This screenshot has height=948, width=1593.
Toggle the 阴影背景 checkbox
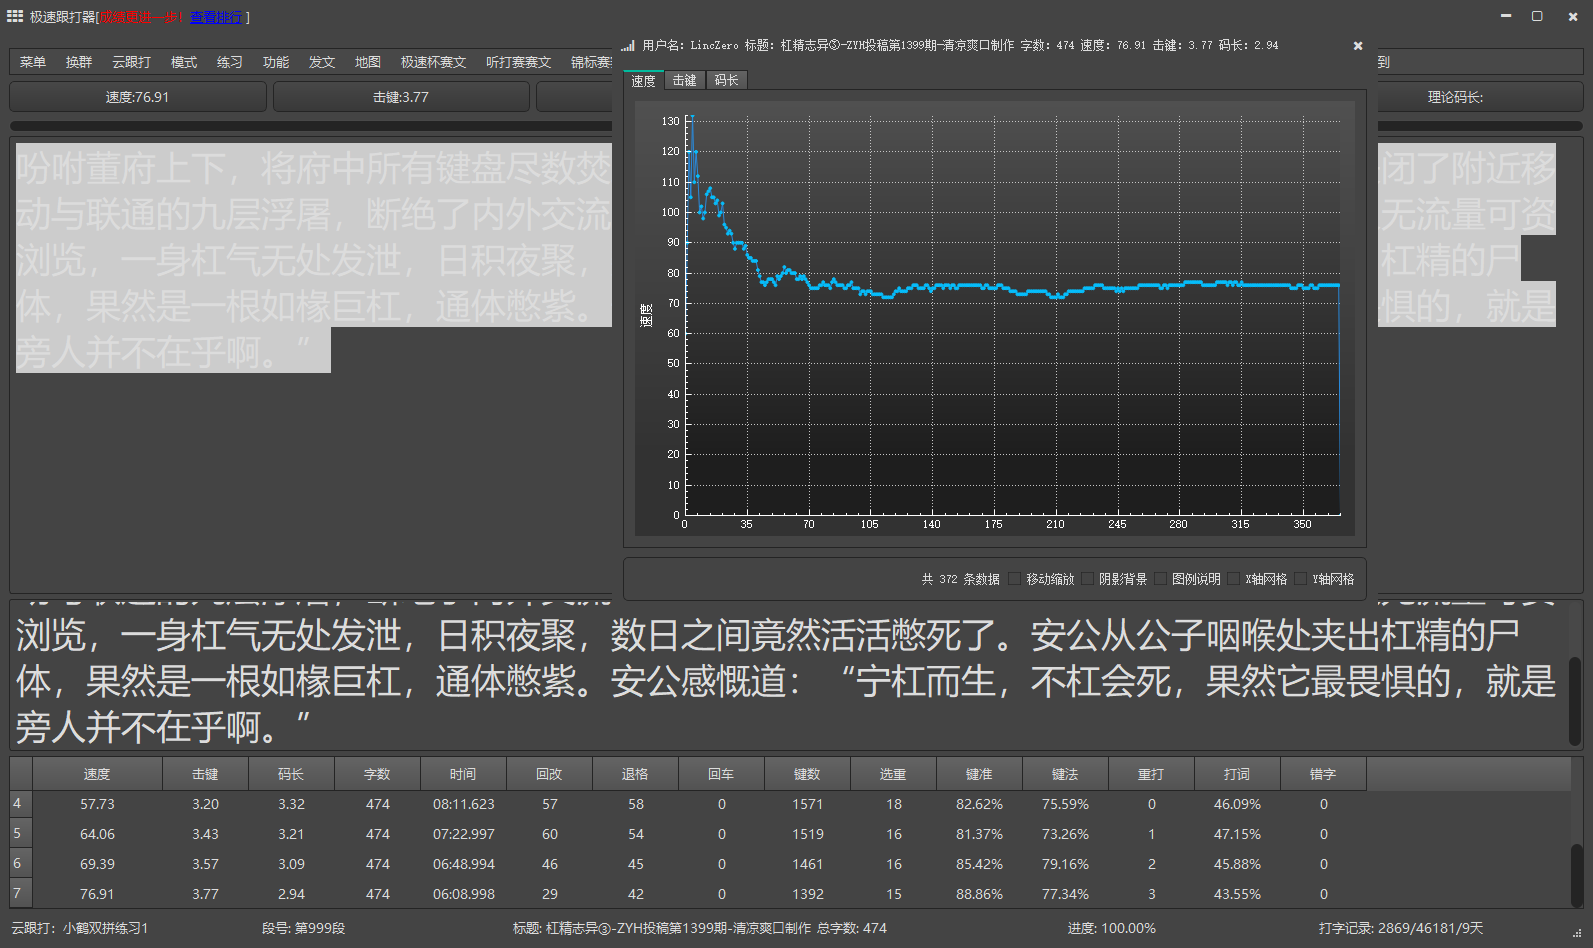tap(1088, 579)
